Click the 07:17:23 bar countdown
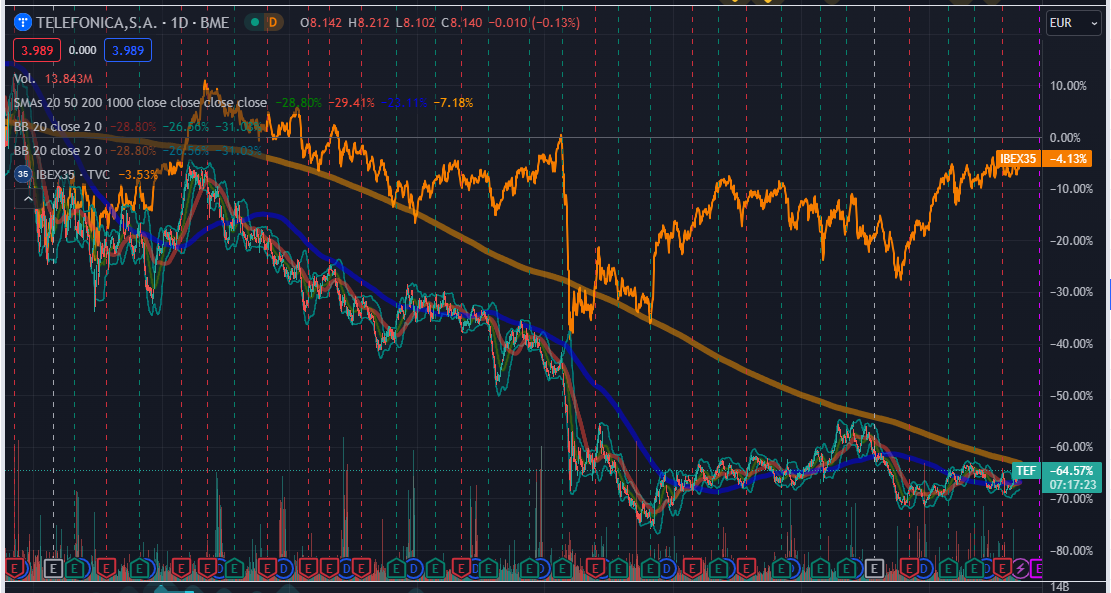 (1071, 484)
